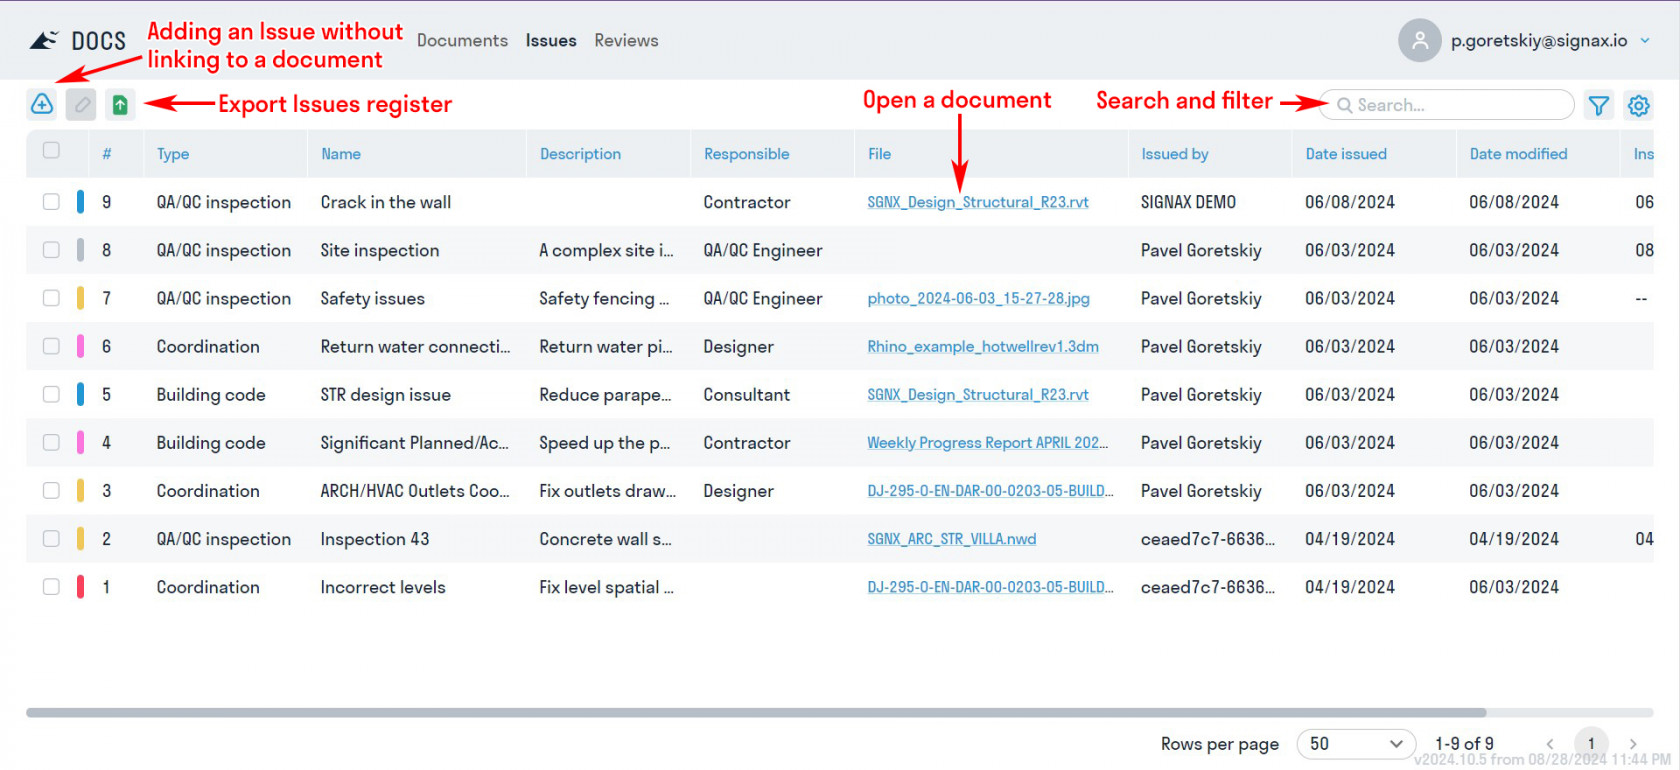Click pink priority marker of issue 6
Screen dimensions: 1680x770
click(x=80, y=346)
